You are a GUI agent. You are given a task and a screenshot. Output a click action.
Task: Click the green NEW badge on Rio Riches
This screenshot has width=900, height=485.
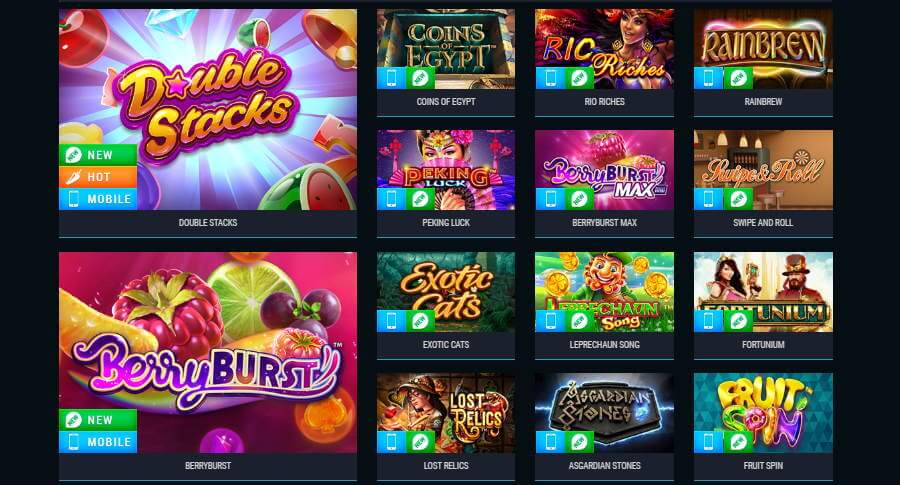coord(579,78)
